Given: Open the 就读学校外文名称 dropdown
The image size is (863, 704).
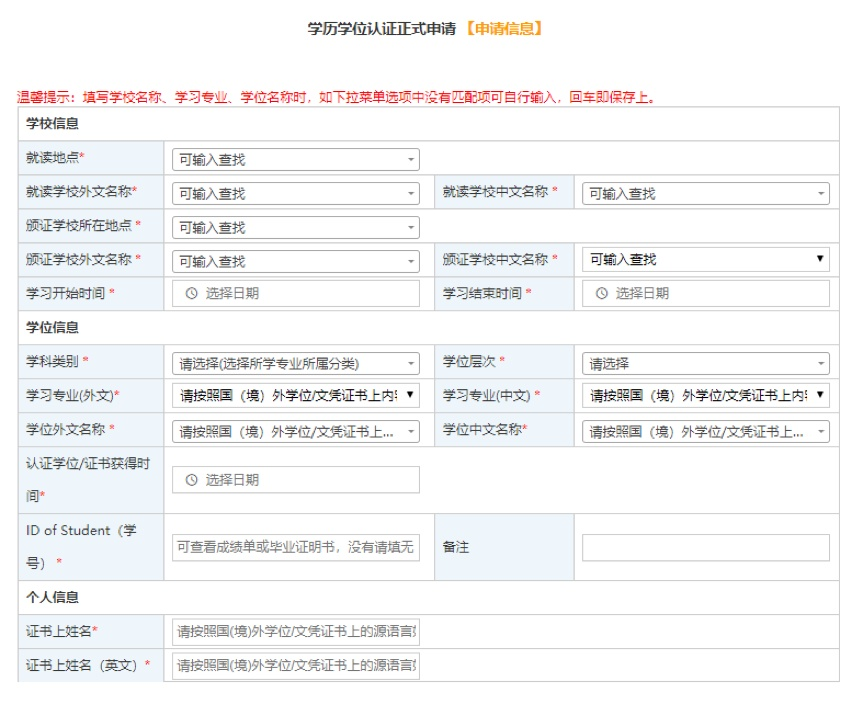Looking at the screenshot, I should (x=296, y=194).
